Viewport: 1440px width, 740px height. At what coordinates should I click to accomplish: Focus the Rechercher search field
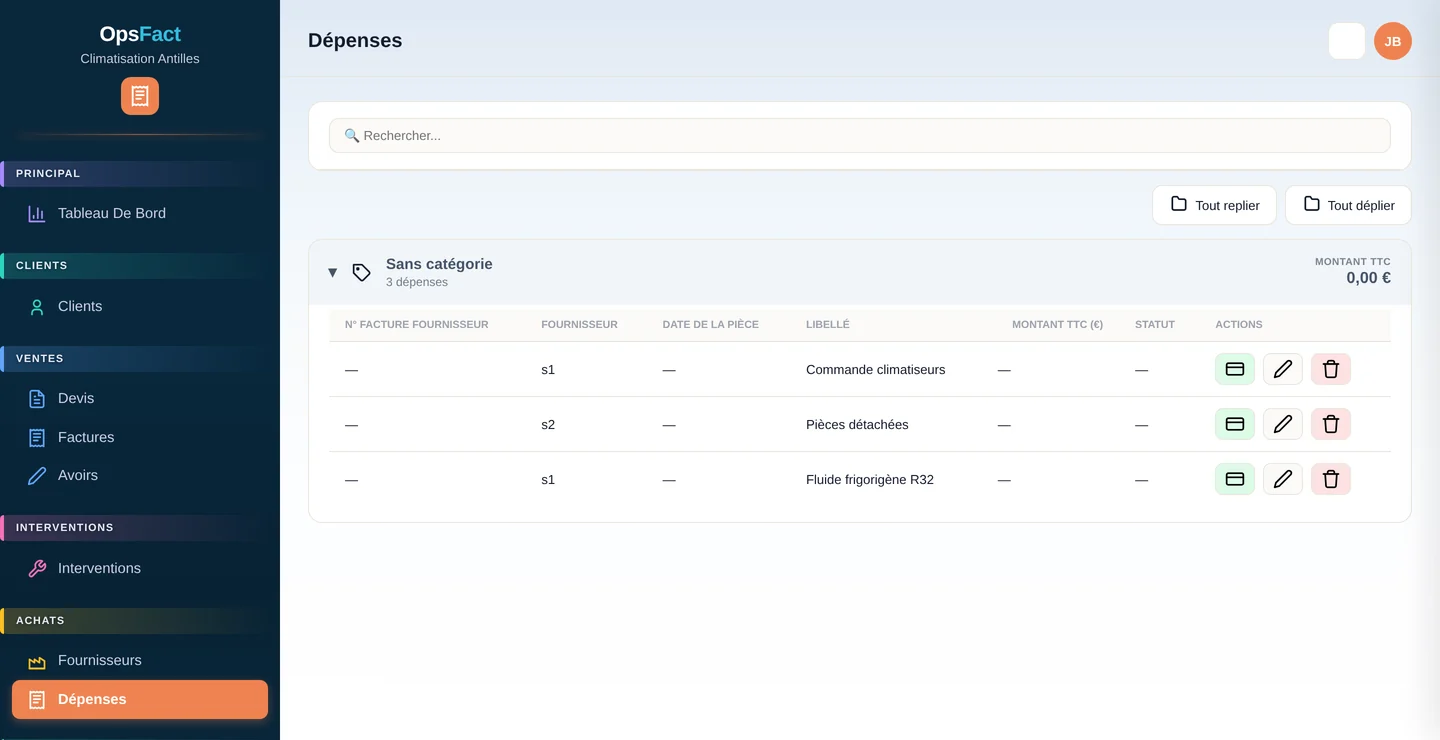(860, 135)
